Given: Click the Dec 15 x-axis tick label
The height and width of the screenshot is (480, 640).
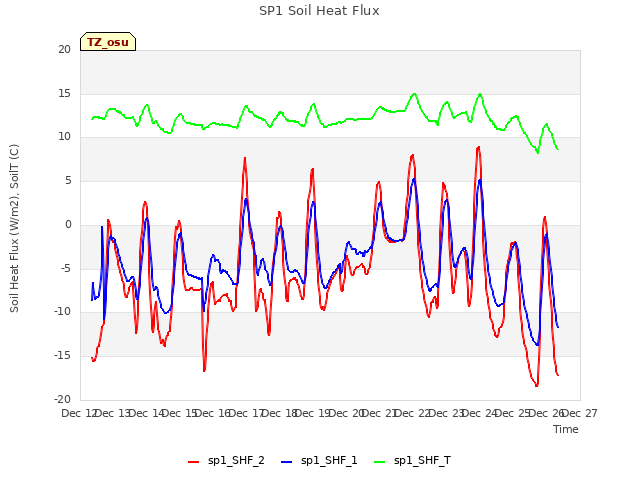Looking at the screenshot, I should coord(180,413).
